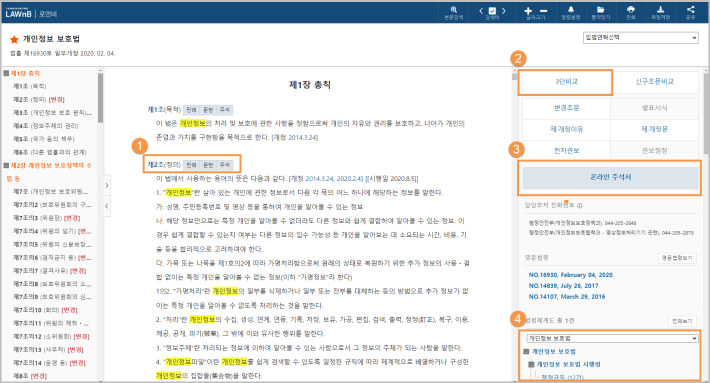710x383 pixels.
Task: Click info icon beside 담당부처 전화번호
Action: tap(580, 206)
